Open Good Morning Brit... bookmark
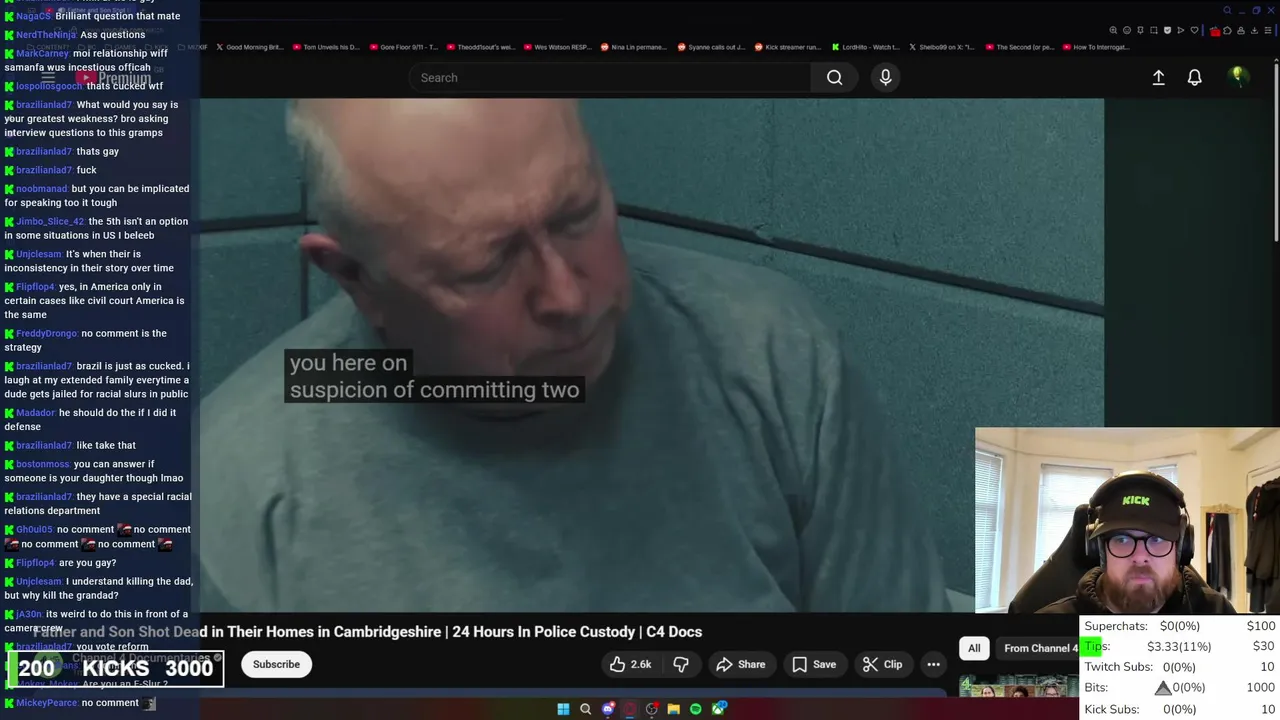The width and height of the screenshot is (1280, 720). coord(250,47)
